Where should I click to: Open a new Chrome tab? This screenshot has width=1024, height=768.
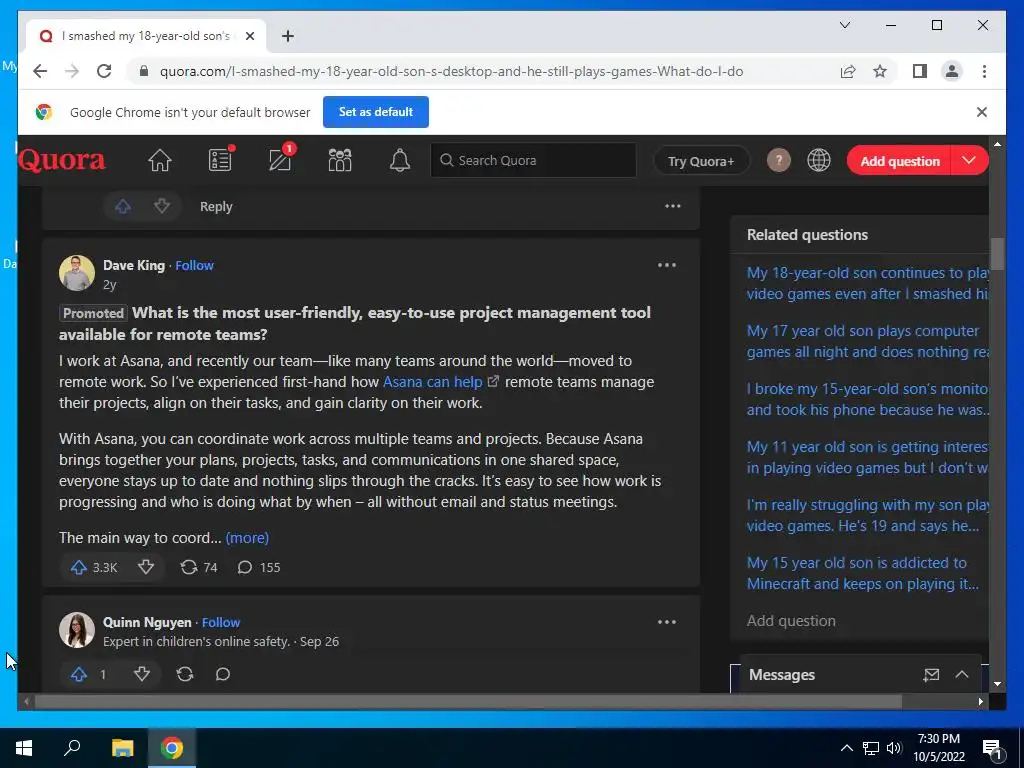click(x=288, y=36)
